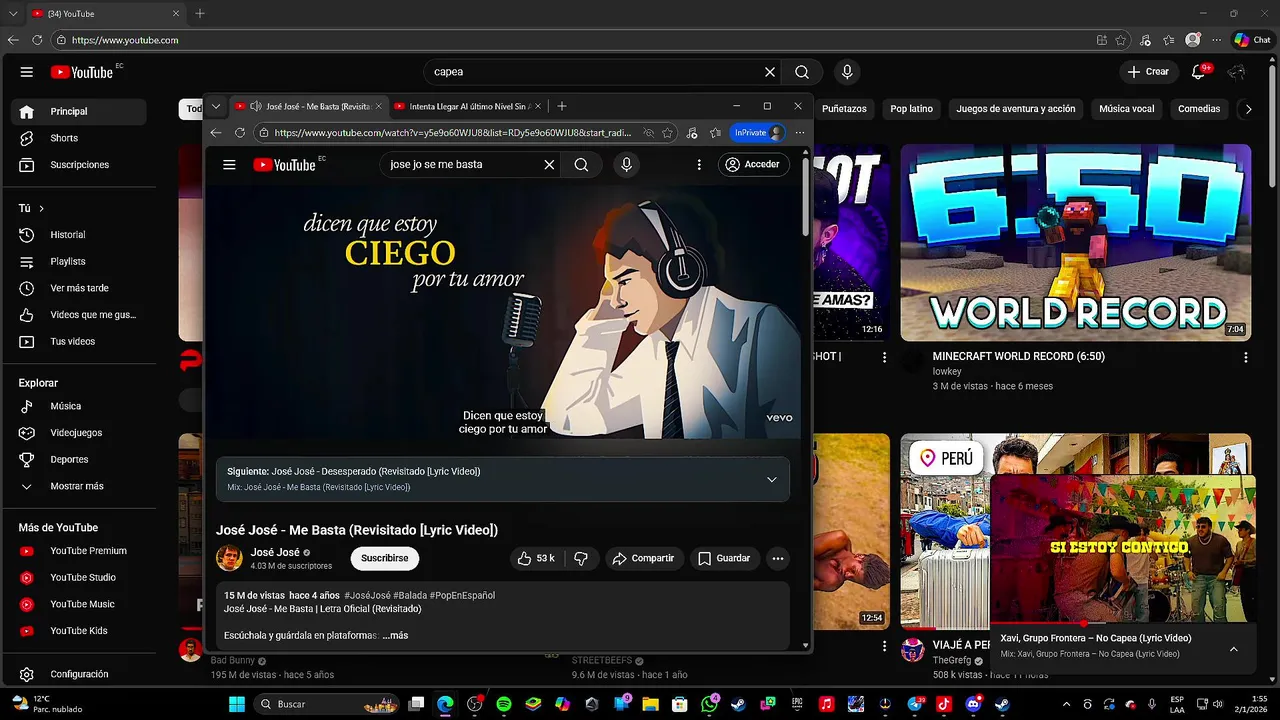
Task: Open the #Balada hashtag link
Action: [x=408, y=595]
